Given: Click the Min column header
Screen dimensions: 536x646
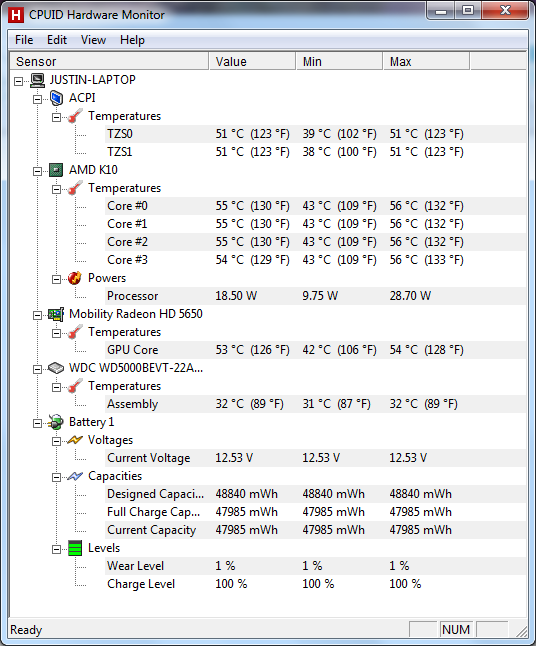Looking at the screenshot, I should point(339,61).
